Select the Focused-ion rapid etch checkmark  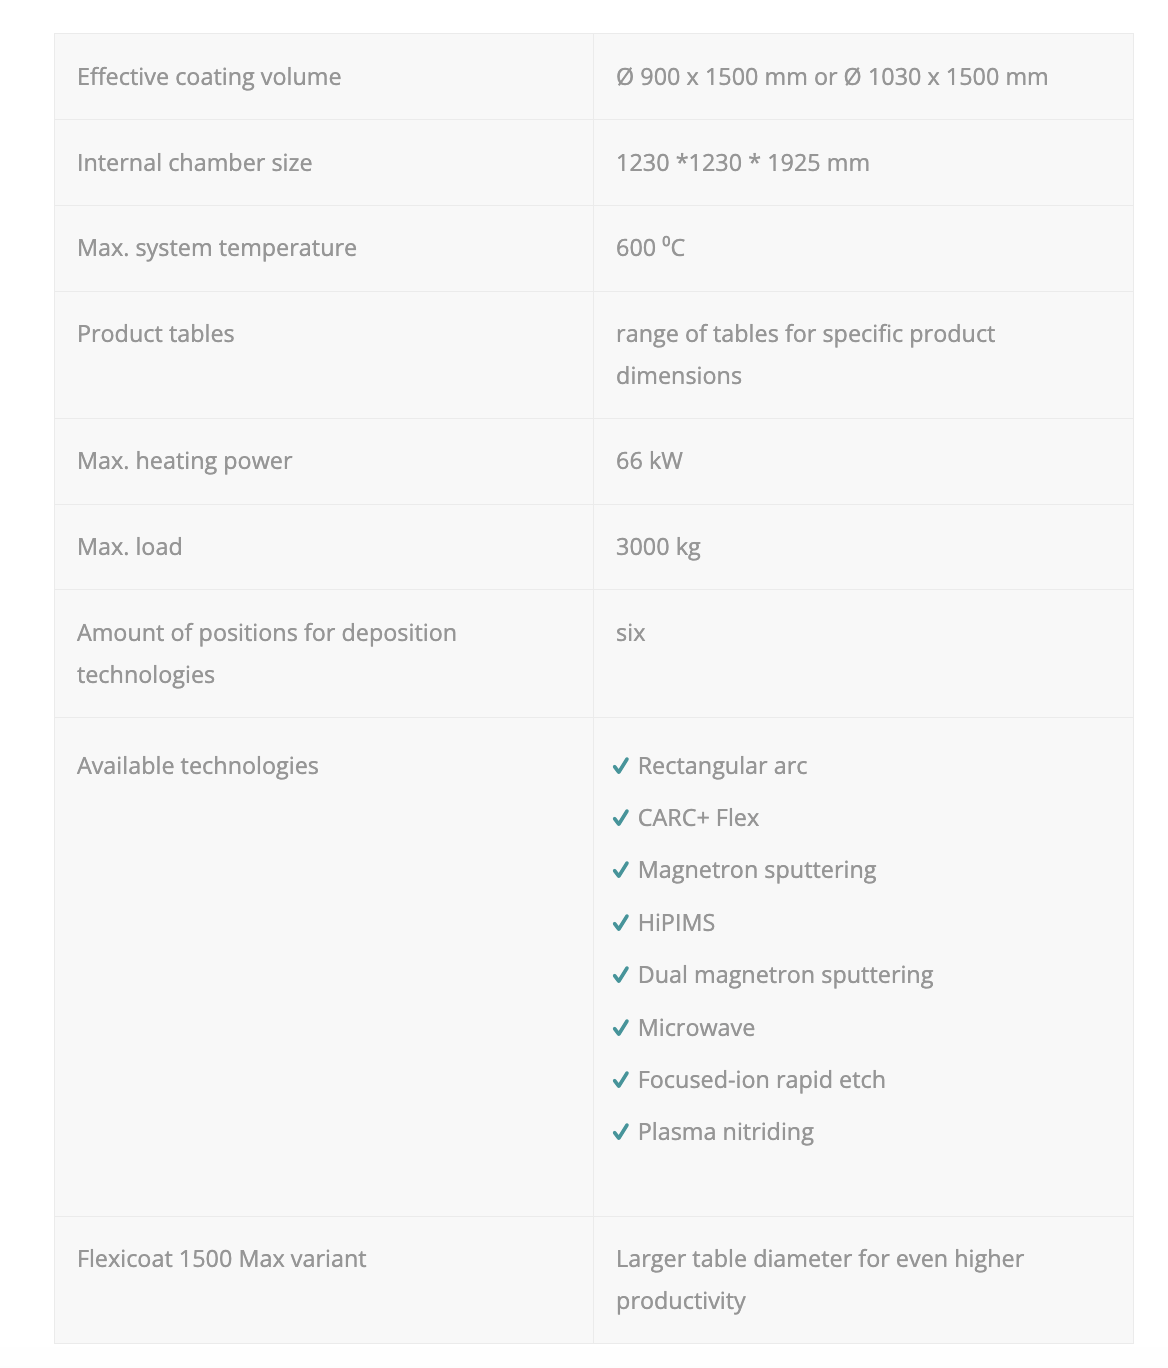point(621,1081)
